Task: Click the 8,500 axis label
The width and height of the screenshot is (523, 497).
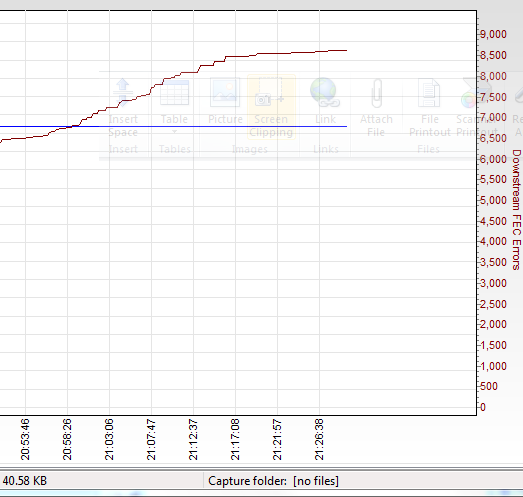Action: pyautogui.click(x=493, y=55)
